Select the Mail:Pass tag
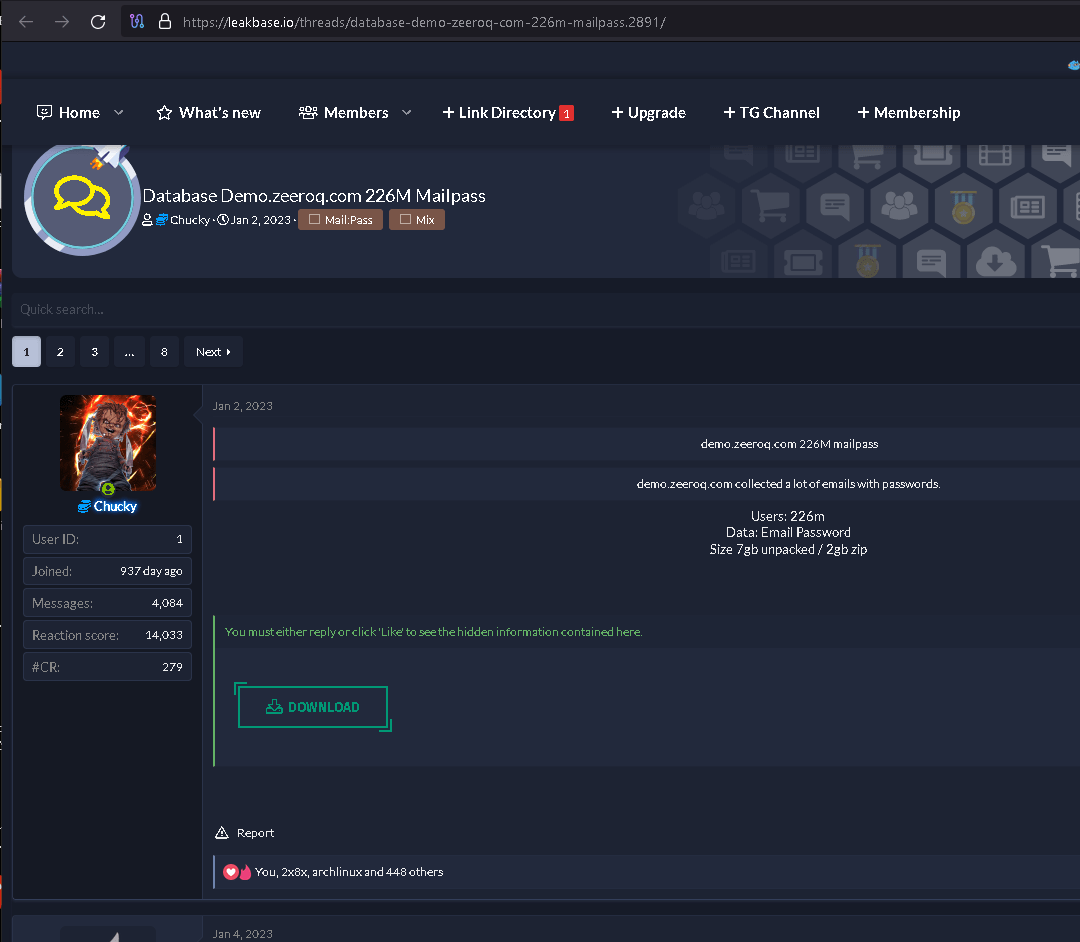1080x942 pixels. pos(340,220)
